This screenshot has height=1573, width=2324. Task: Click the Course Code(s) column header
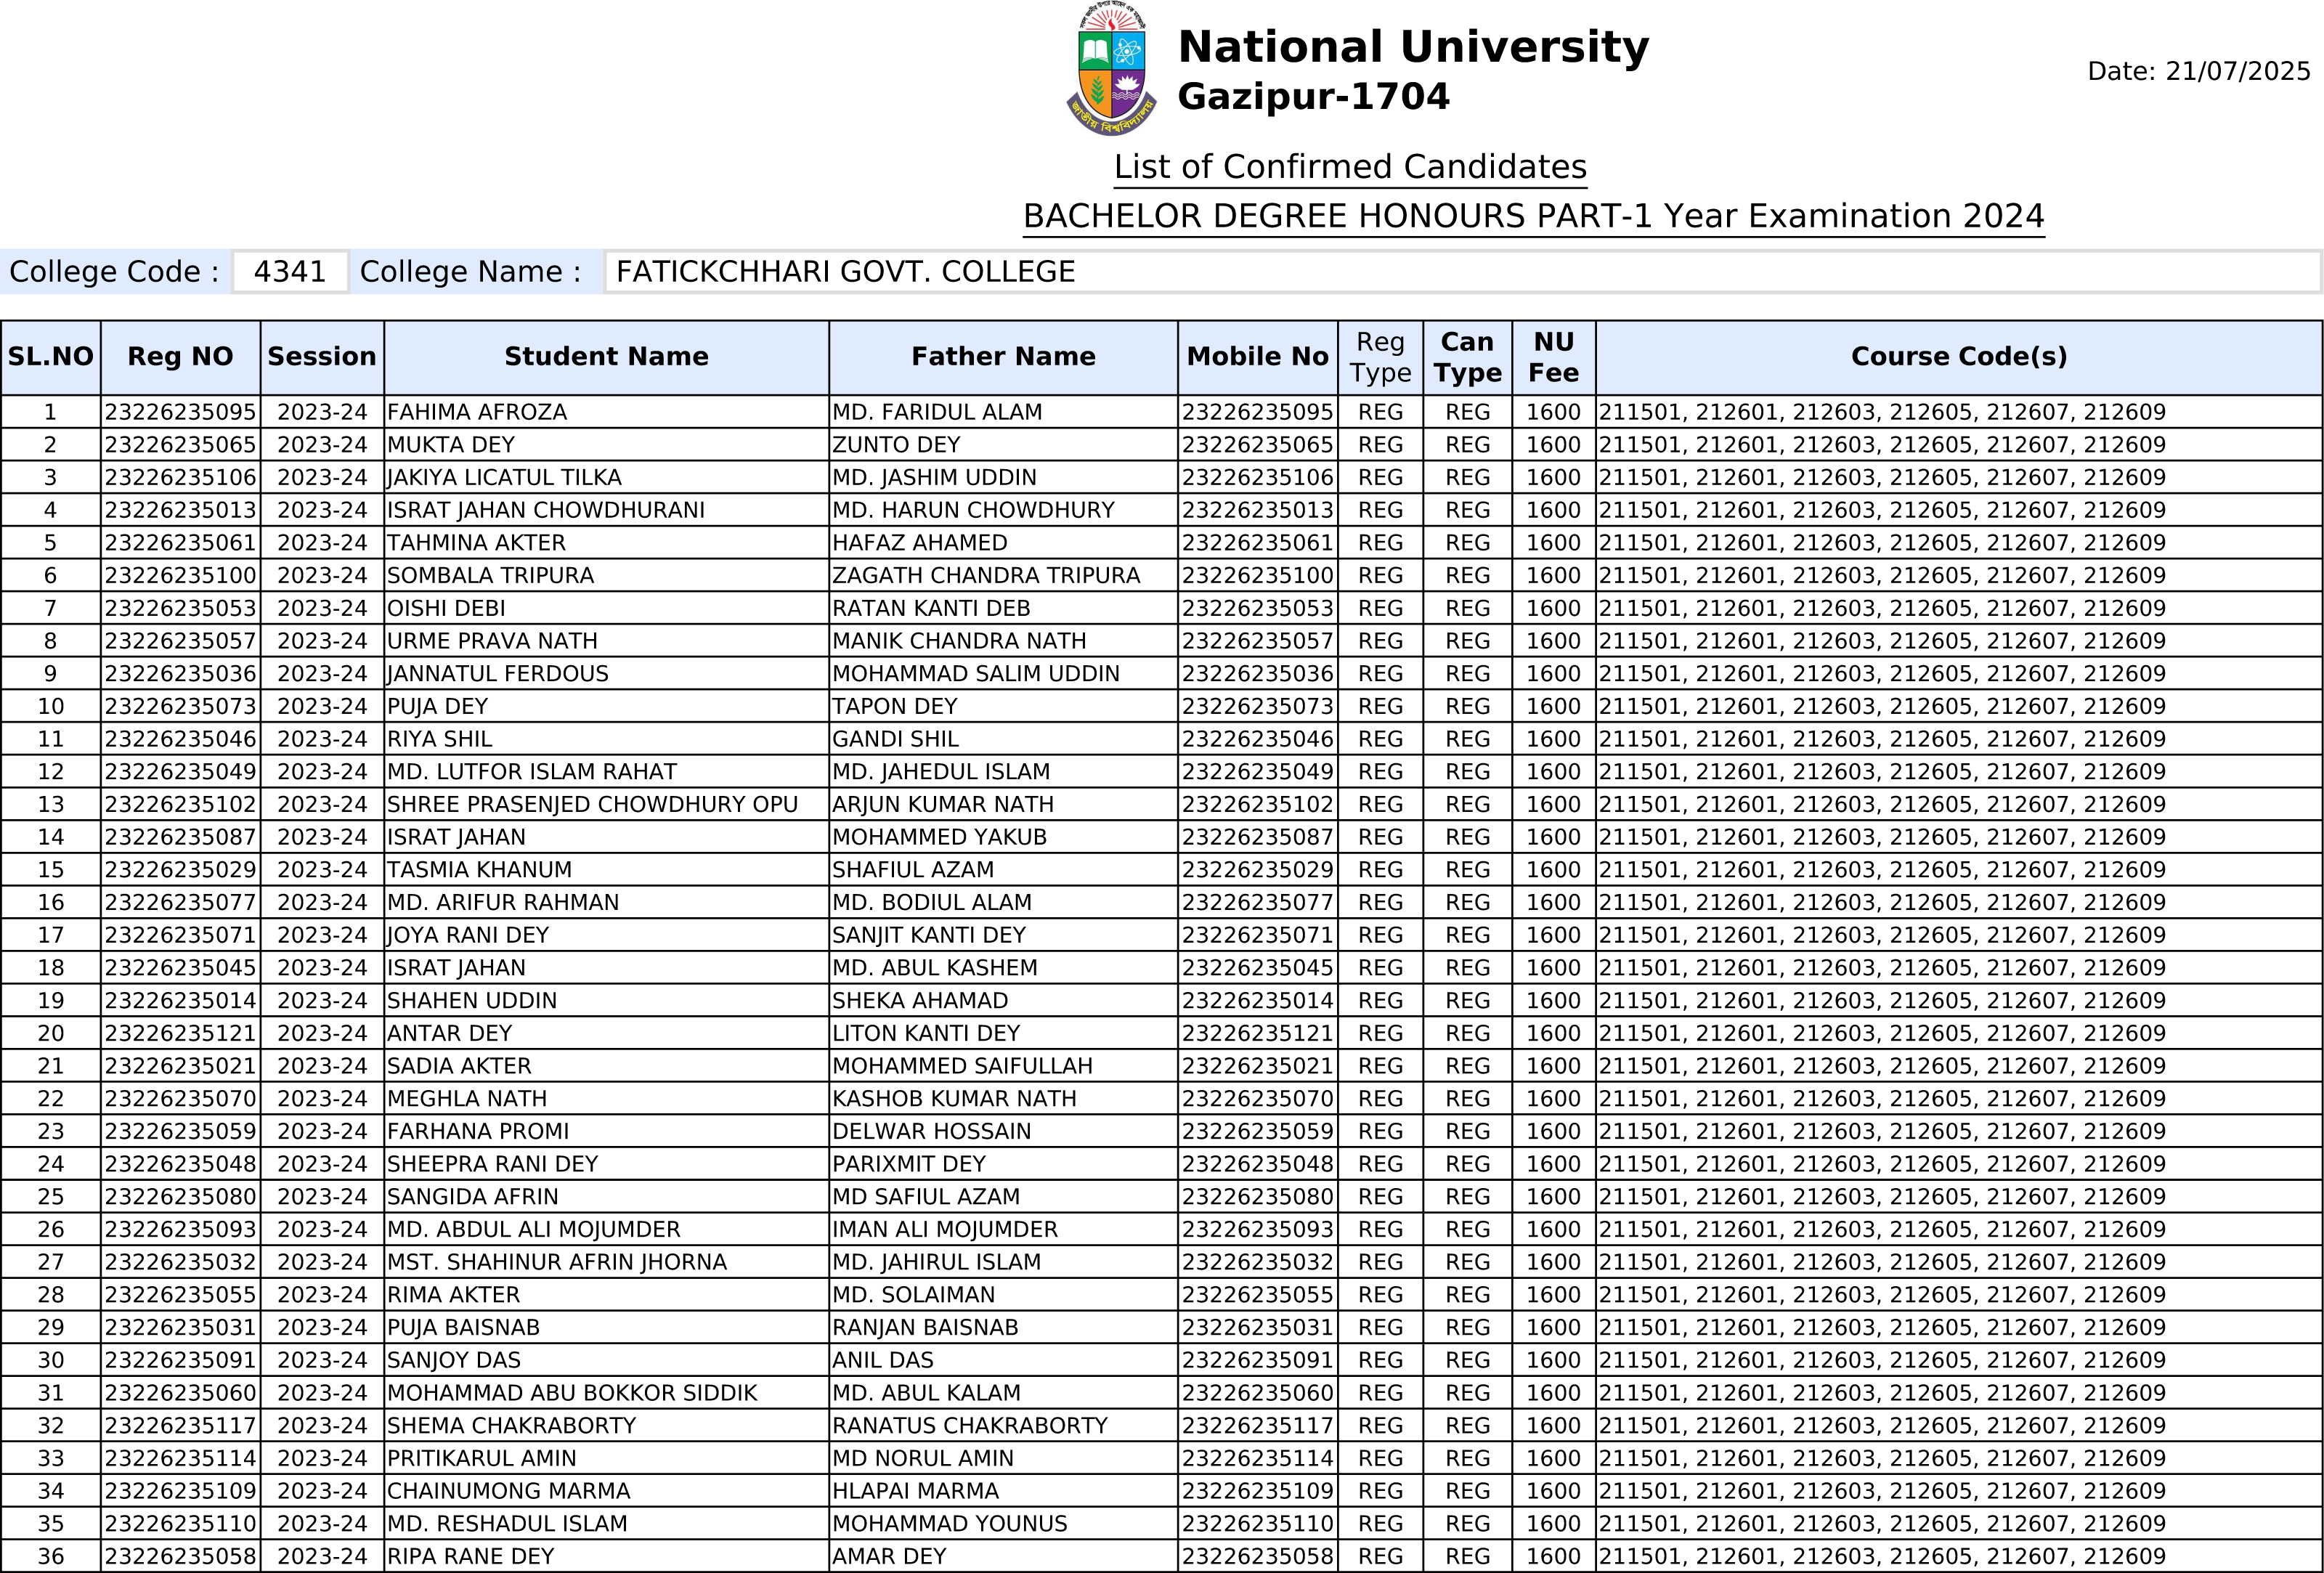(x=1958, y=357)
